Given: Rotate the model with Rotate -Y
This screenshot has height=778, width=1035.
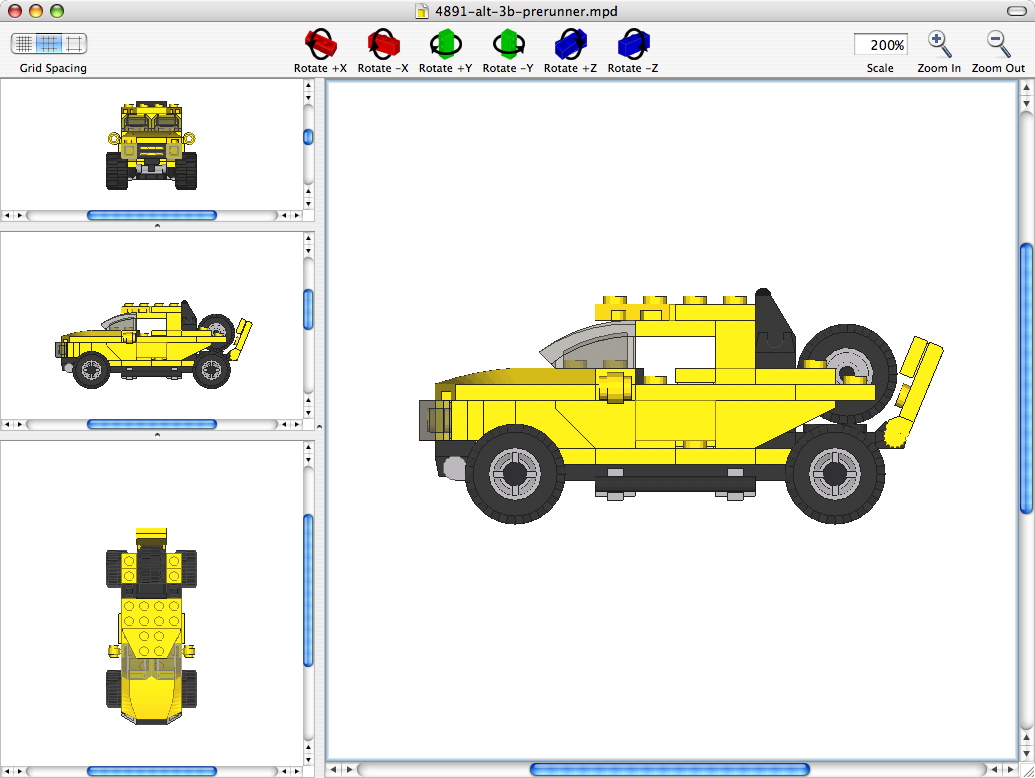Looking at the screenshot, I should [507, 44].
